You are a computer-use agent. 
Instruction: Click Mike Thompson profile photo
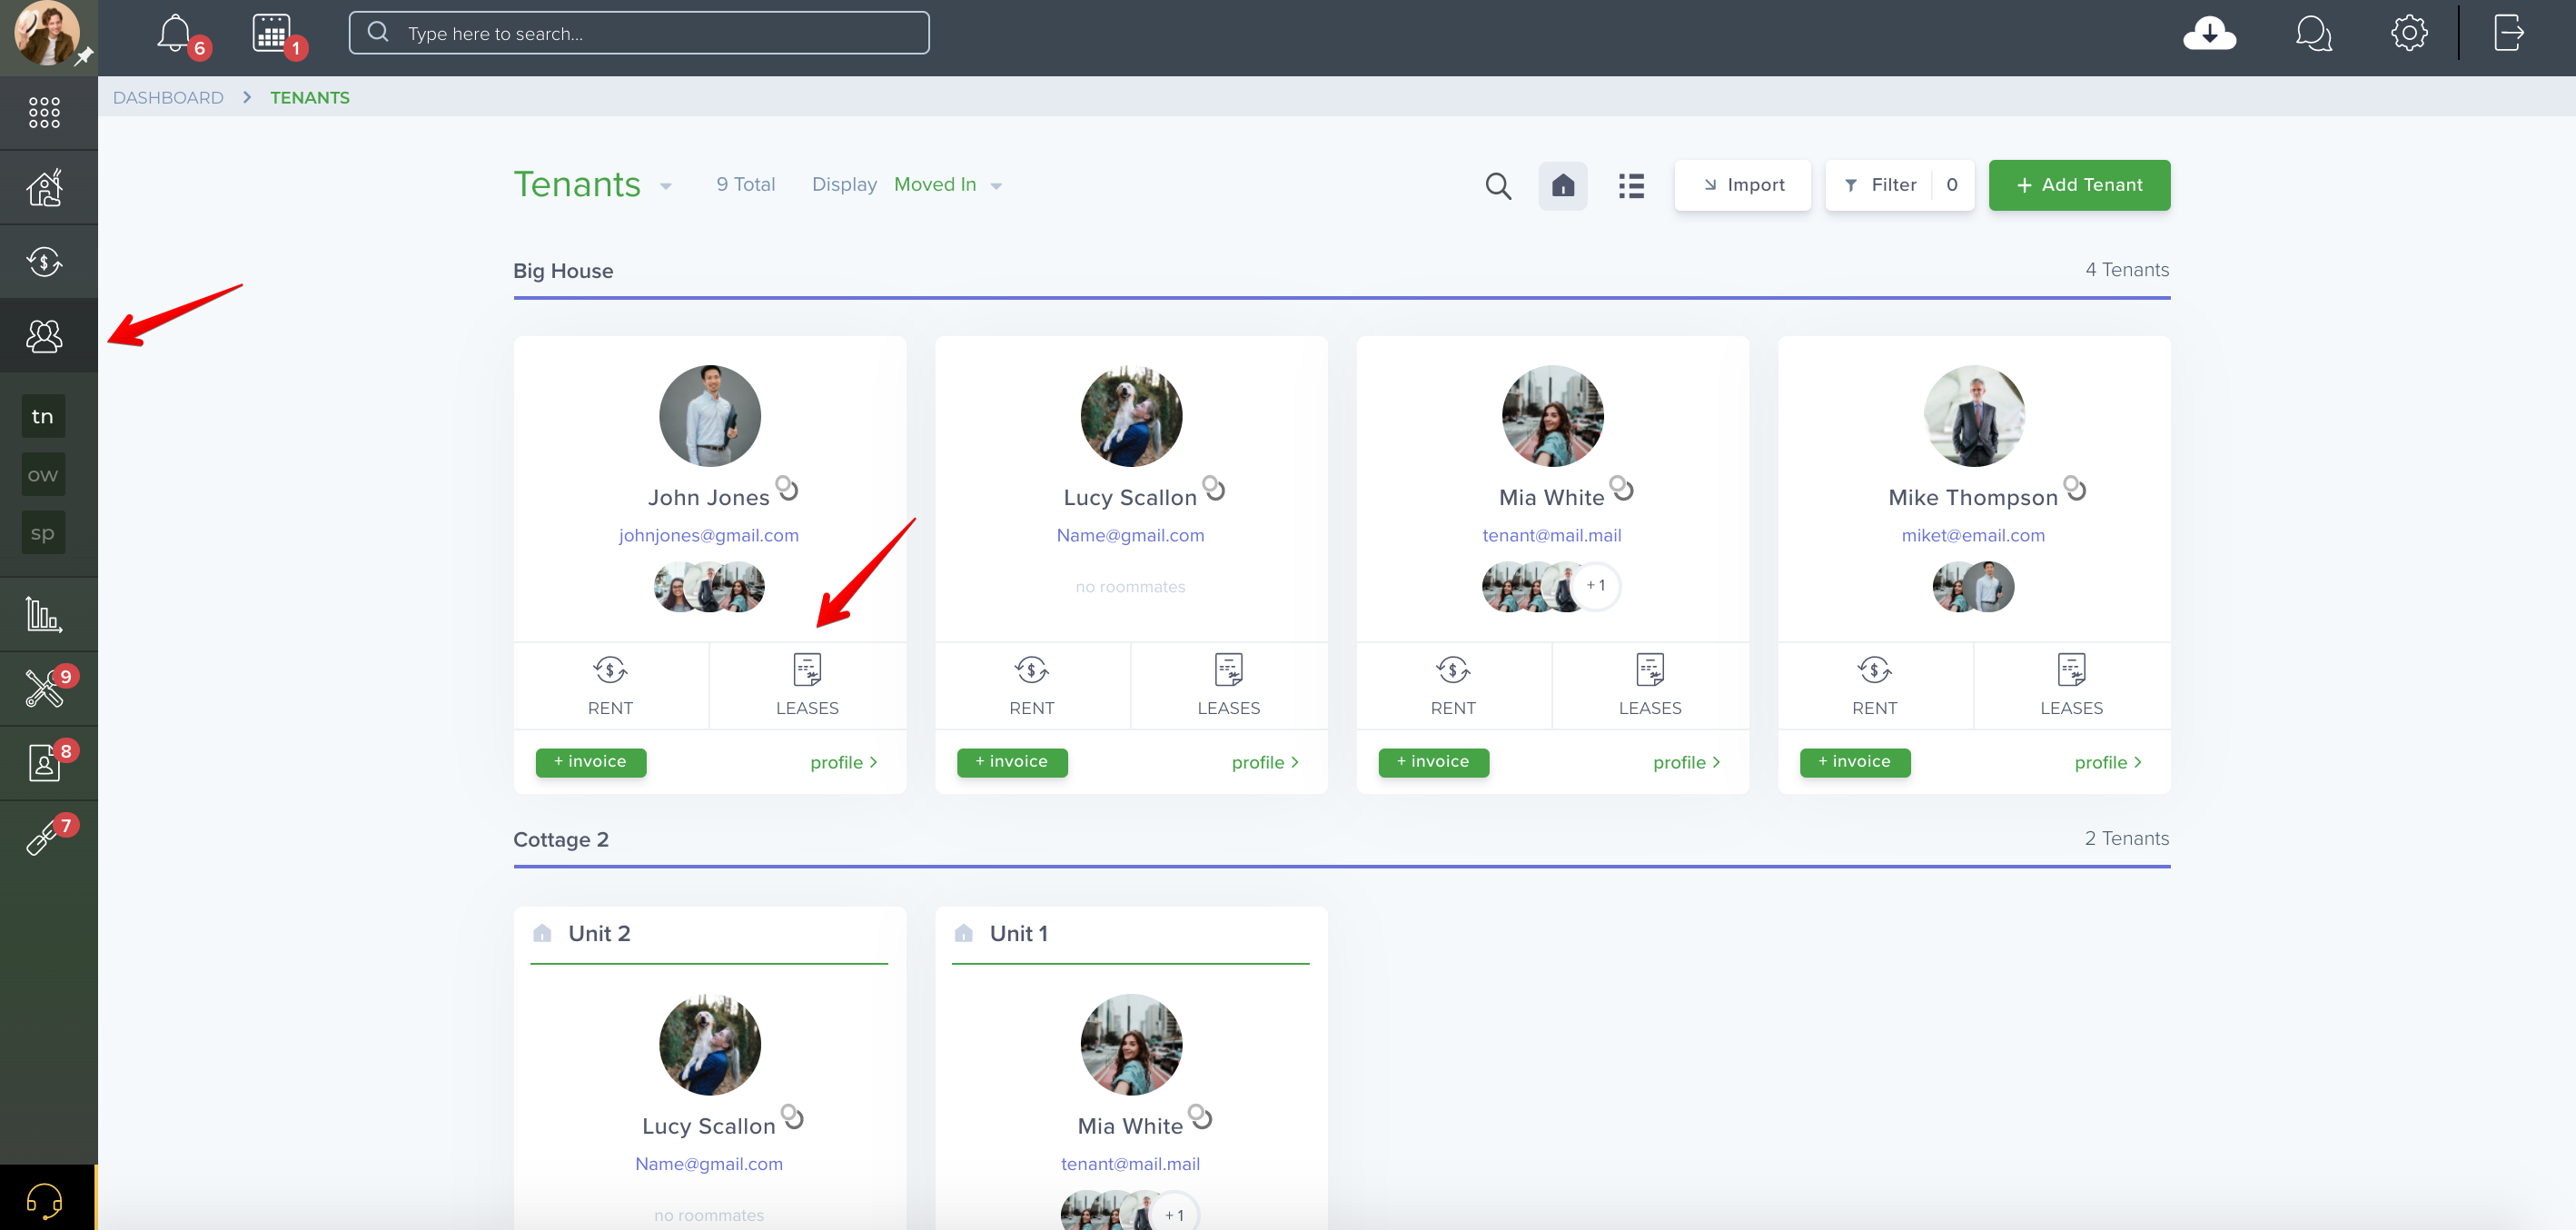[1974, 415]
